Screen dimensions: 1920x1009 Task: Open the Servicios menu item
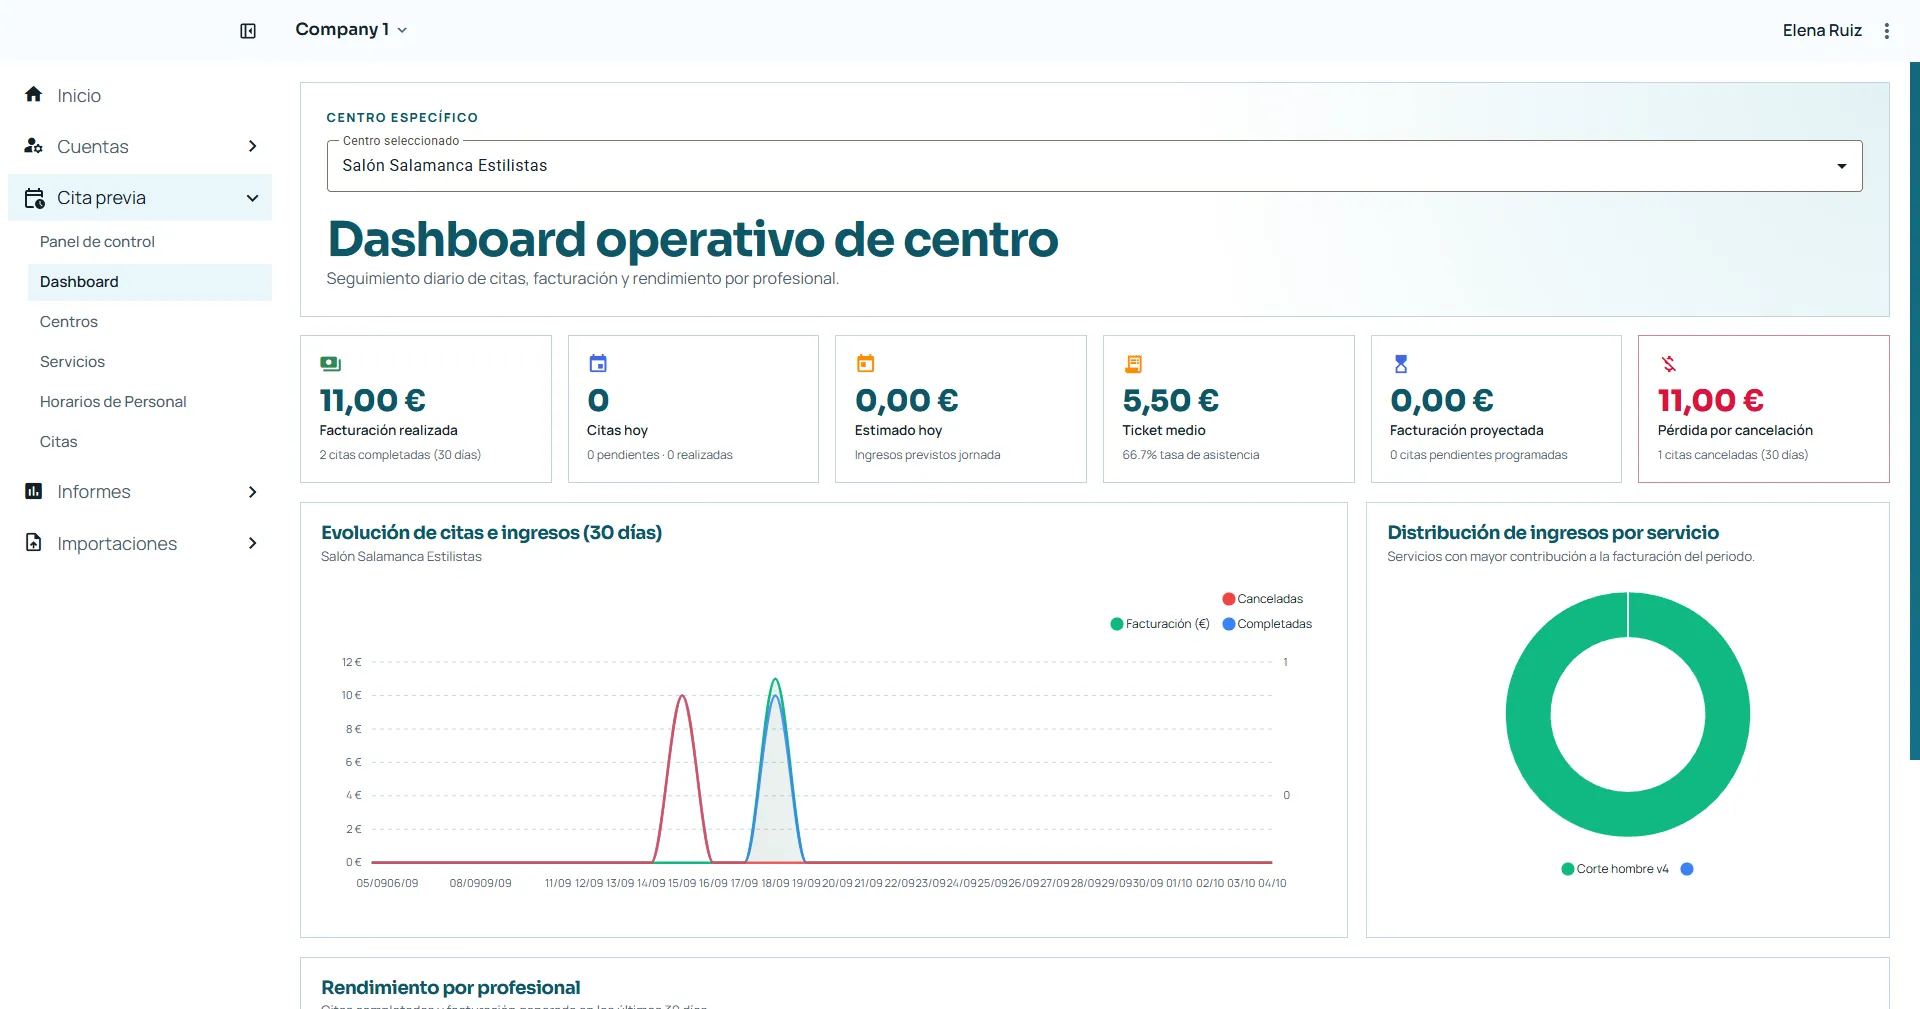tap(150, 362)
